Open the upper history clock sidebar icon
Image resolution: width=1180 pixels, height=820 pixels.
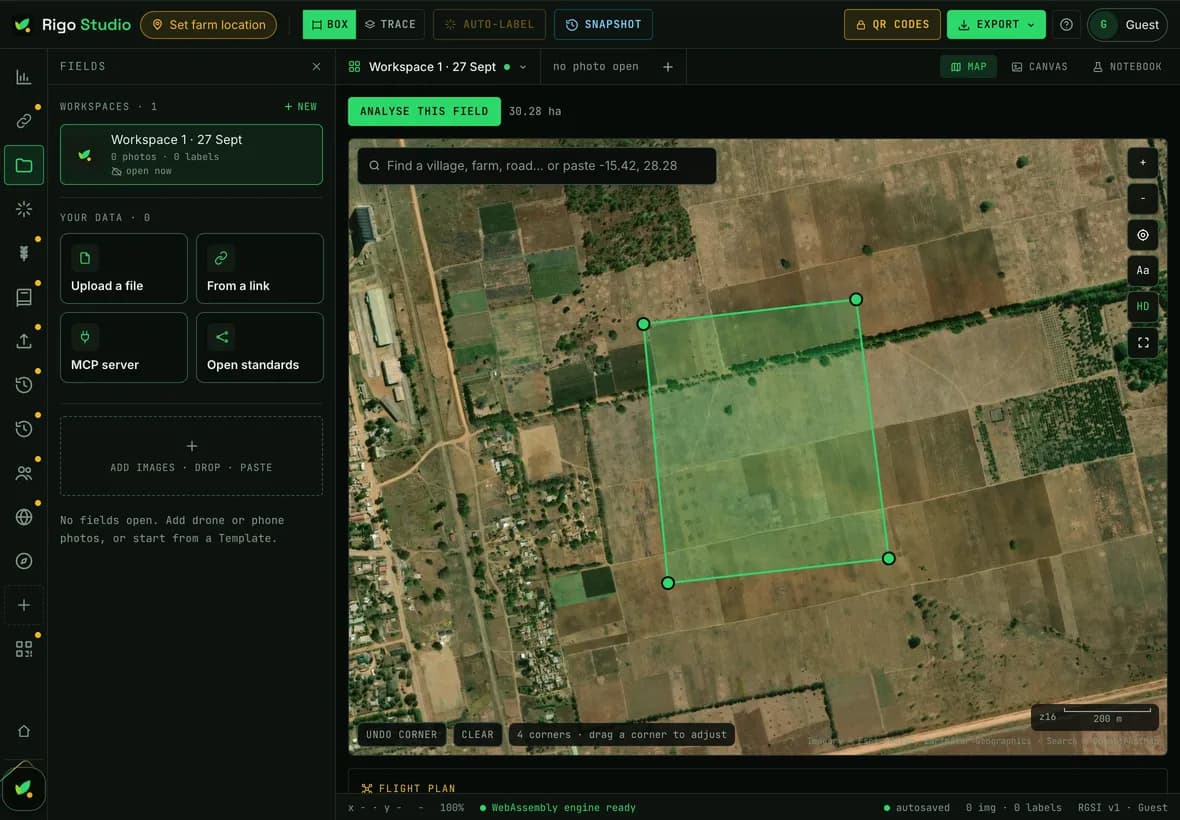tap(23, 385)
